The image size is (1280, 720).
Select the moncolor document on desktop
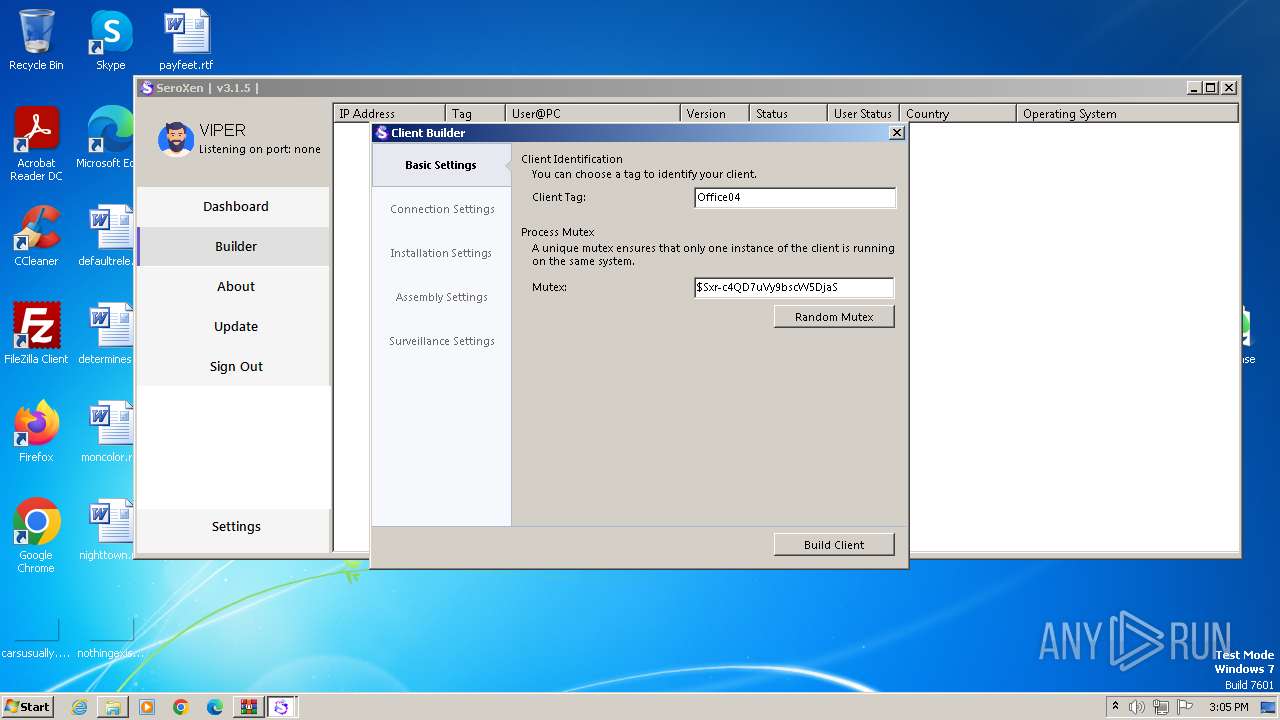click(x=106, y=432)
